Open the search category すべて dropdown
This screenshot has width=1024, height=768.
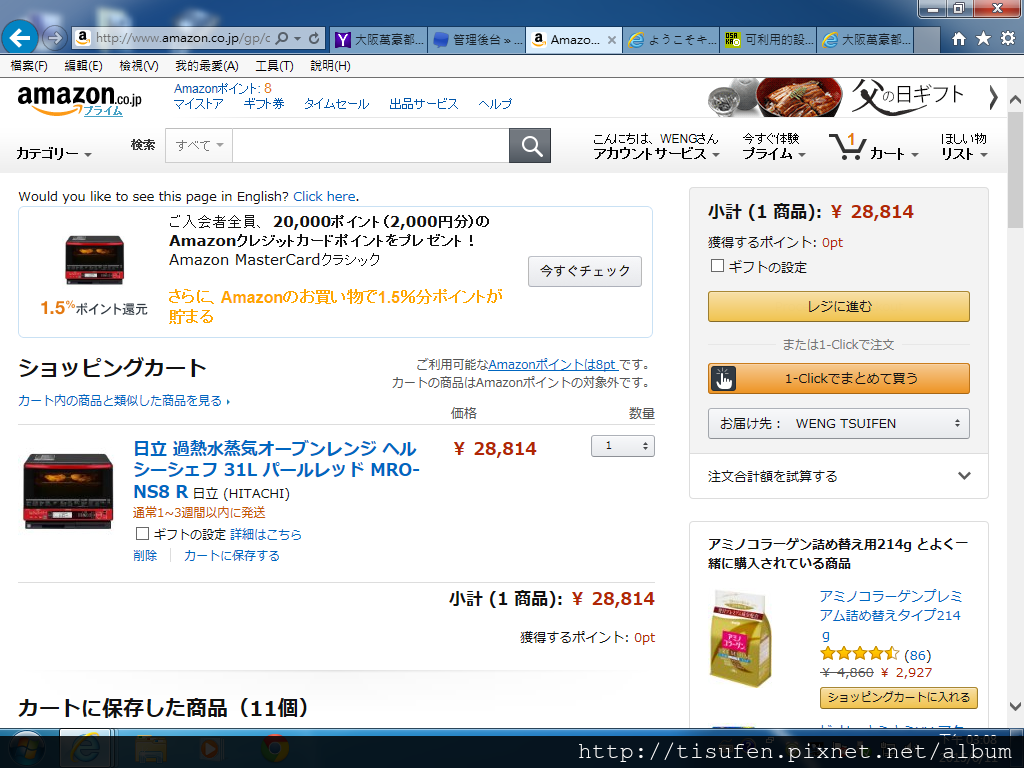pos(199,146)
